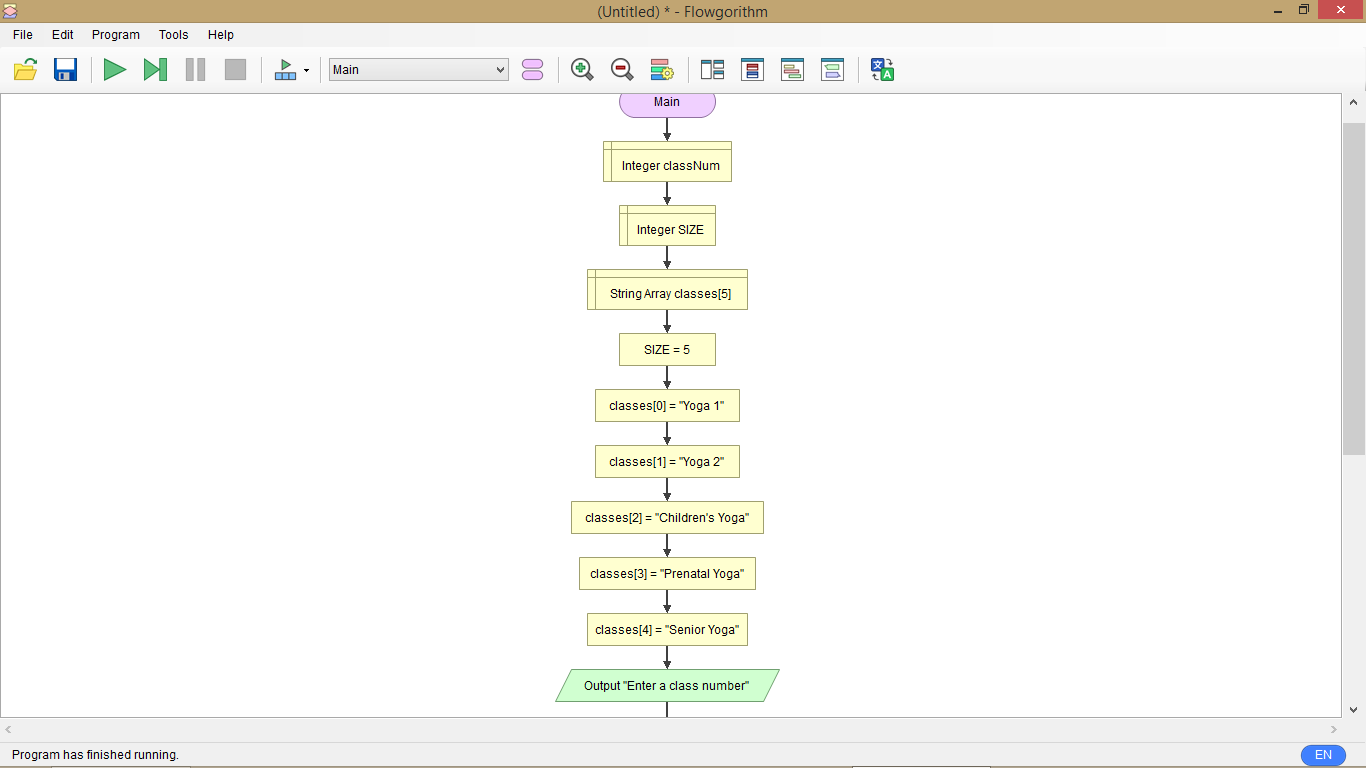Click the Output 'Enter a class number' shape
This screenshot has width=1366, height=768.
(667, 685)
